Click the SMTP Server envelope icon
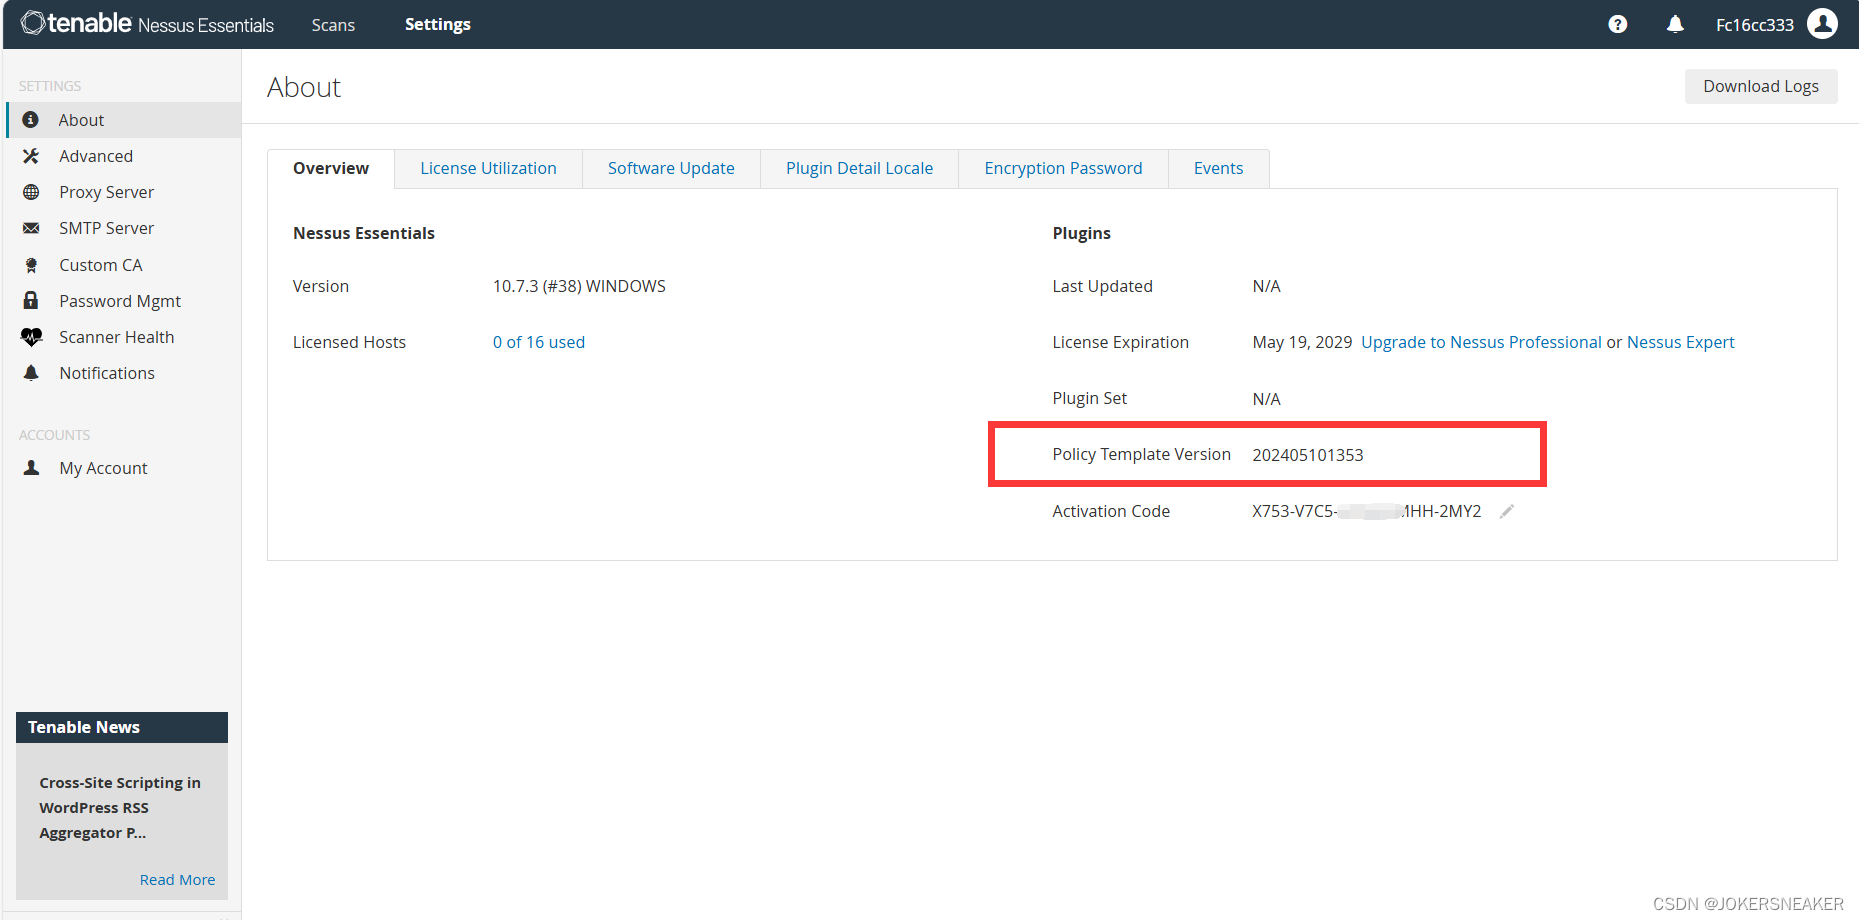 point(31,228)
